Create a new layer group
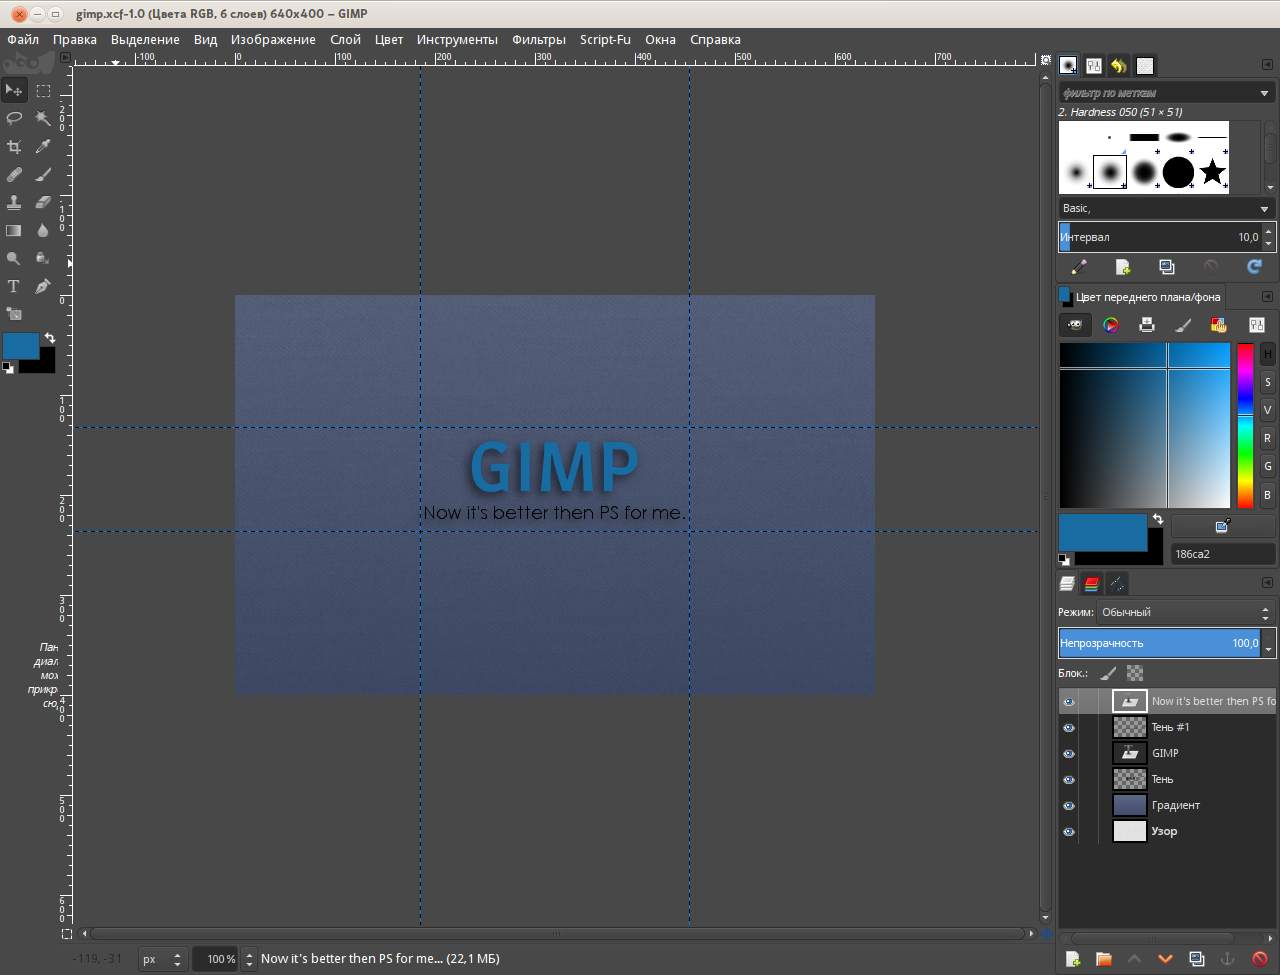The width and height of the screenshot is (1280, 975). pos(1104,959)
